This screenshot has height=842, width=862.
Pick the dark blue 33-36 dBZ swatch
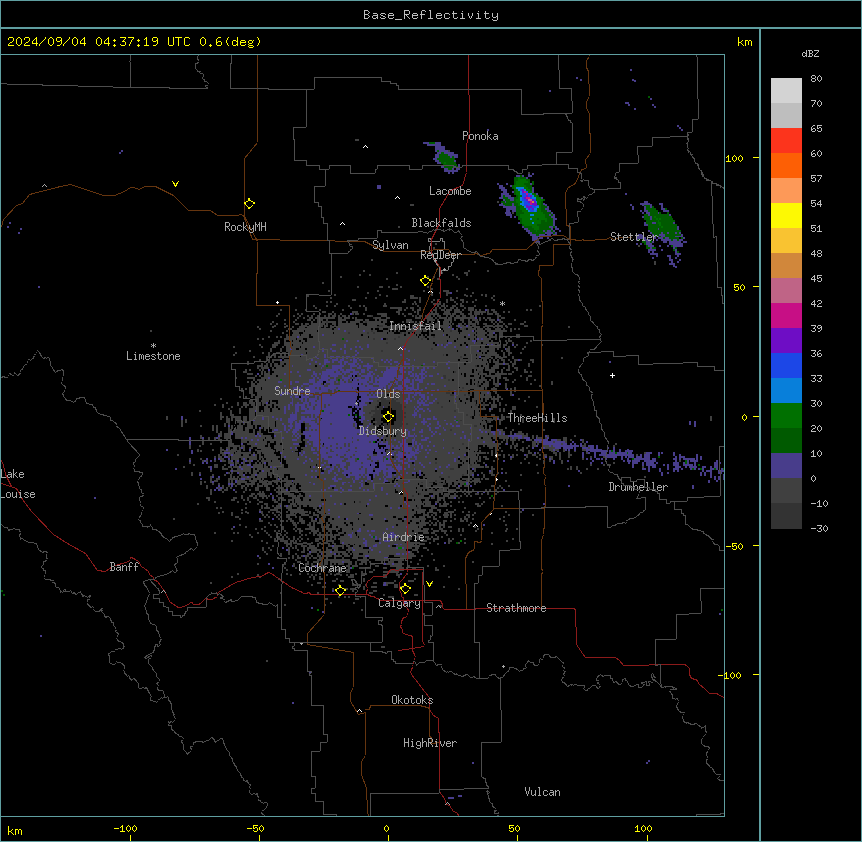point(786,365)
